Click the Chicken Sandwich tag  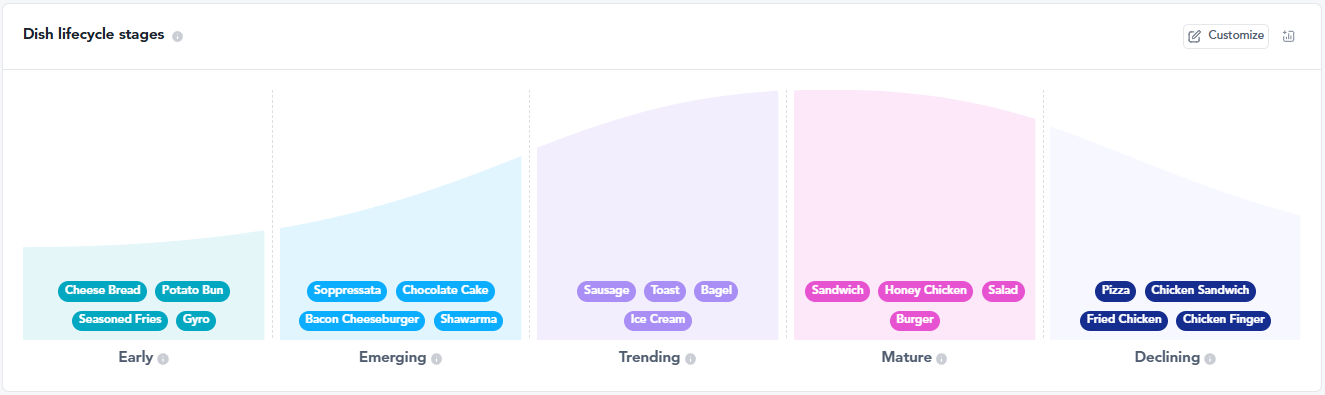coord(1200,291)
